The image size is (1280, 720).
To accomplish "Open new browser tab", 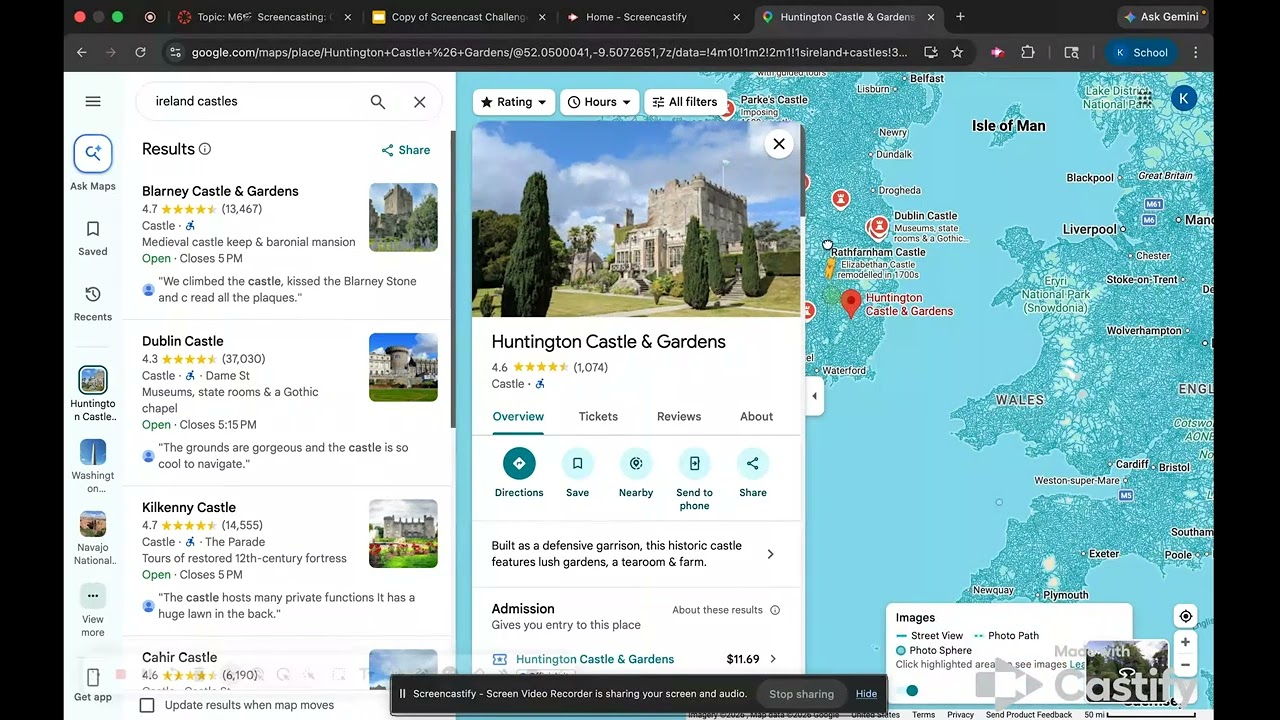I will (x=960, y=17).
